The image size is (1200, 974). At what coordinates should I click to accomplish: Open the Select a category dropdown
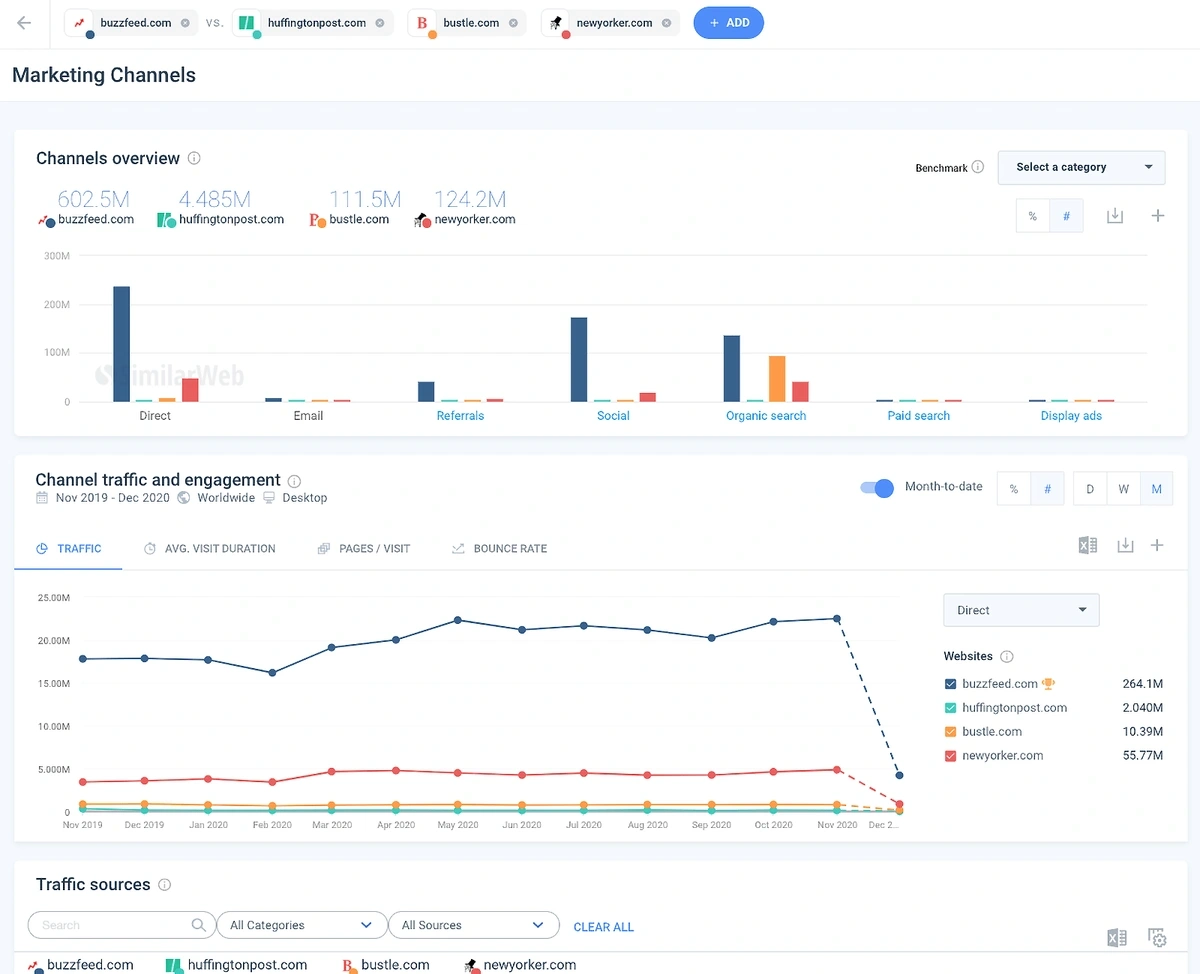coord(1081,167)
